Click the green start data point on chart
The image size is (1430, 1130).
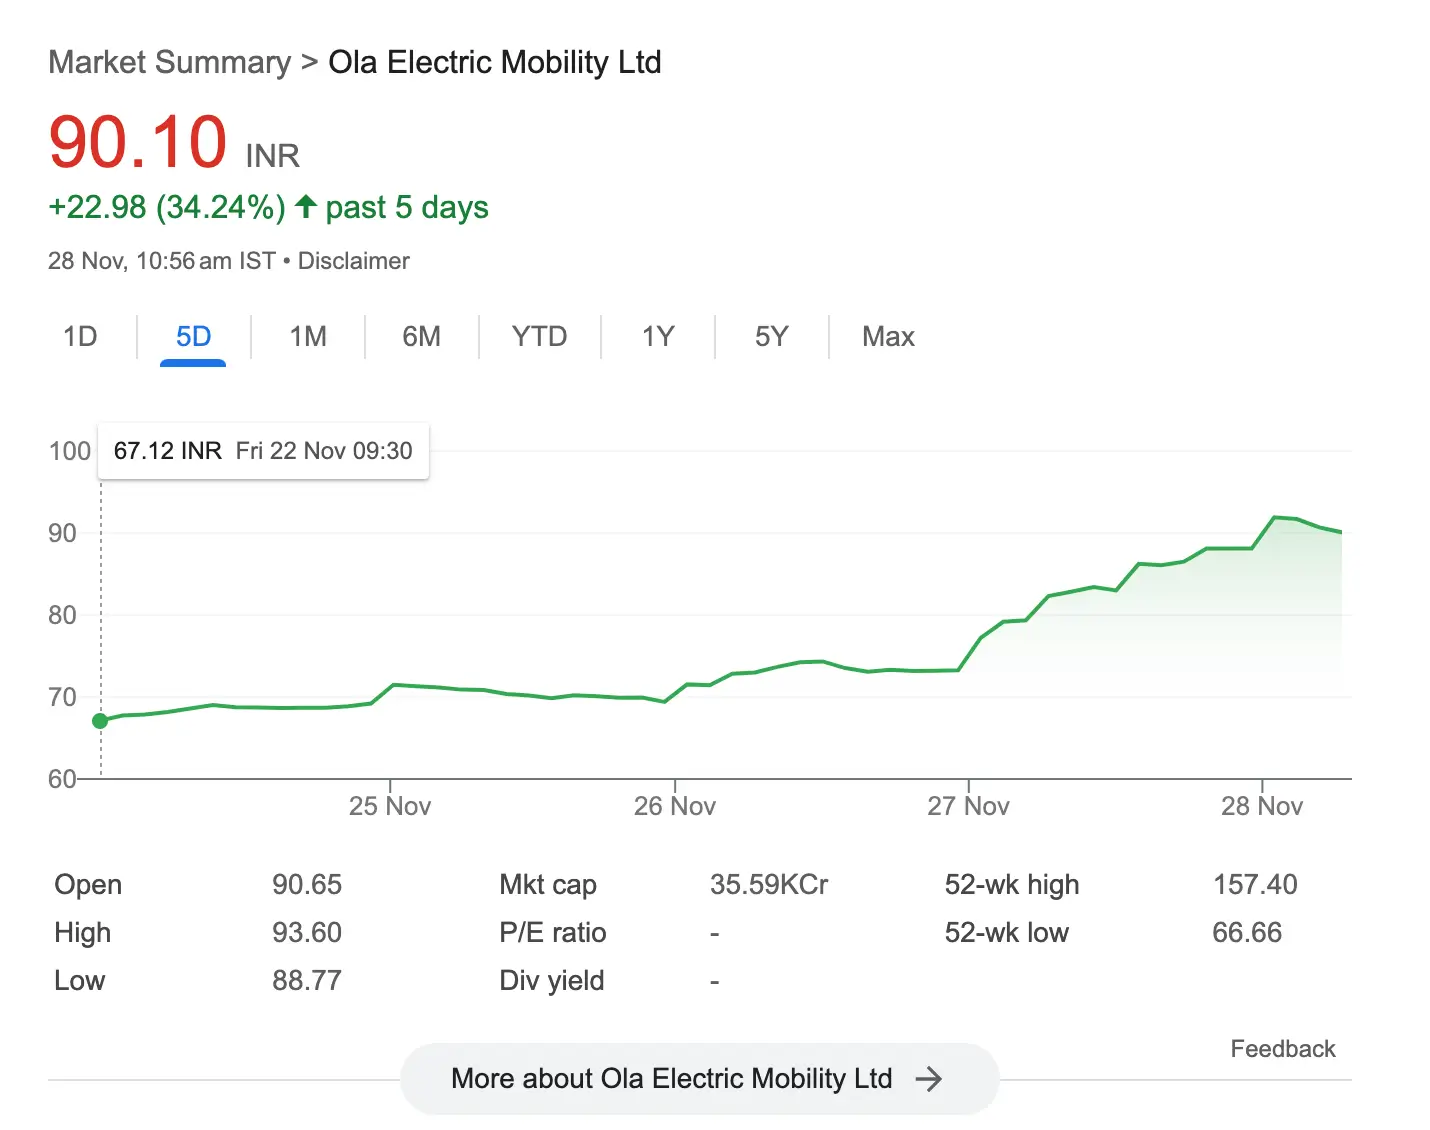coord(100,721)
